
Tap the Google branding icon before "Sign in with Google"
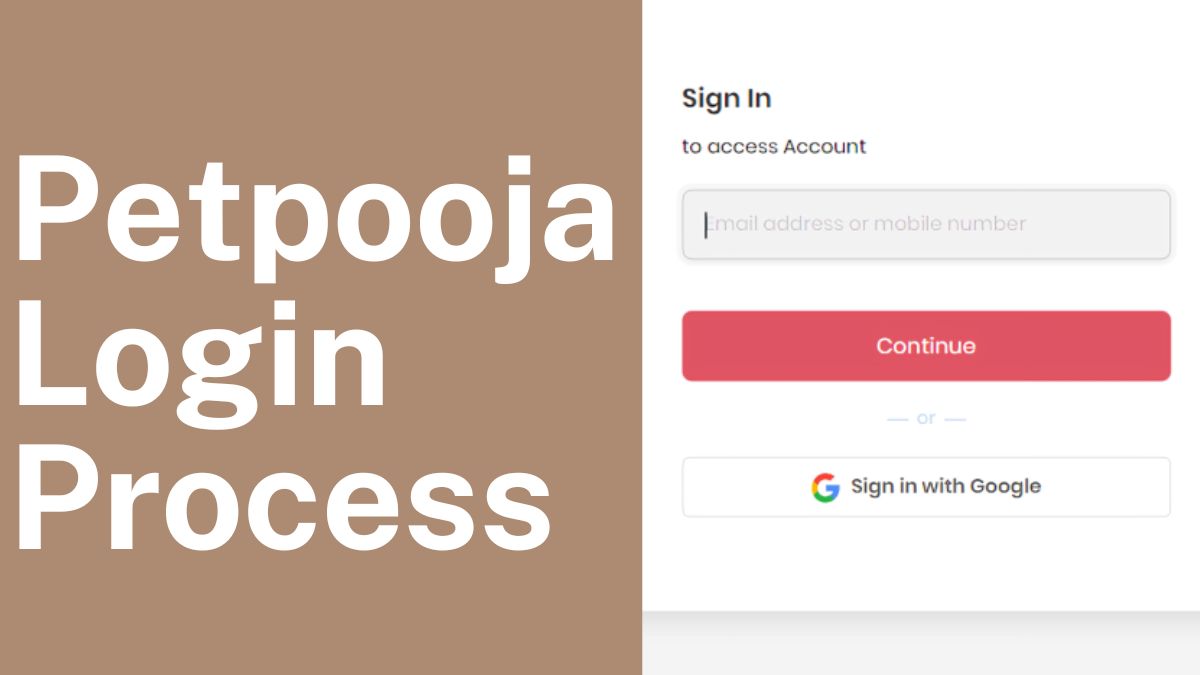823,487
